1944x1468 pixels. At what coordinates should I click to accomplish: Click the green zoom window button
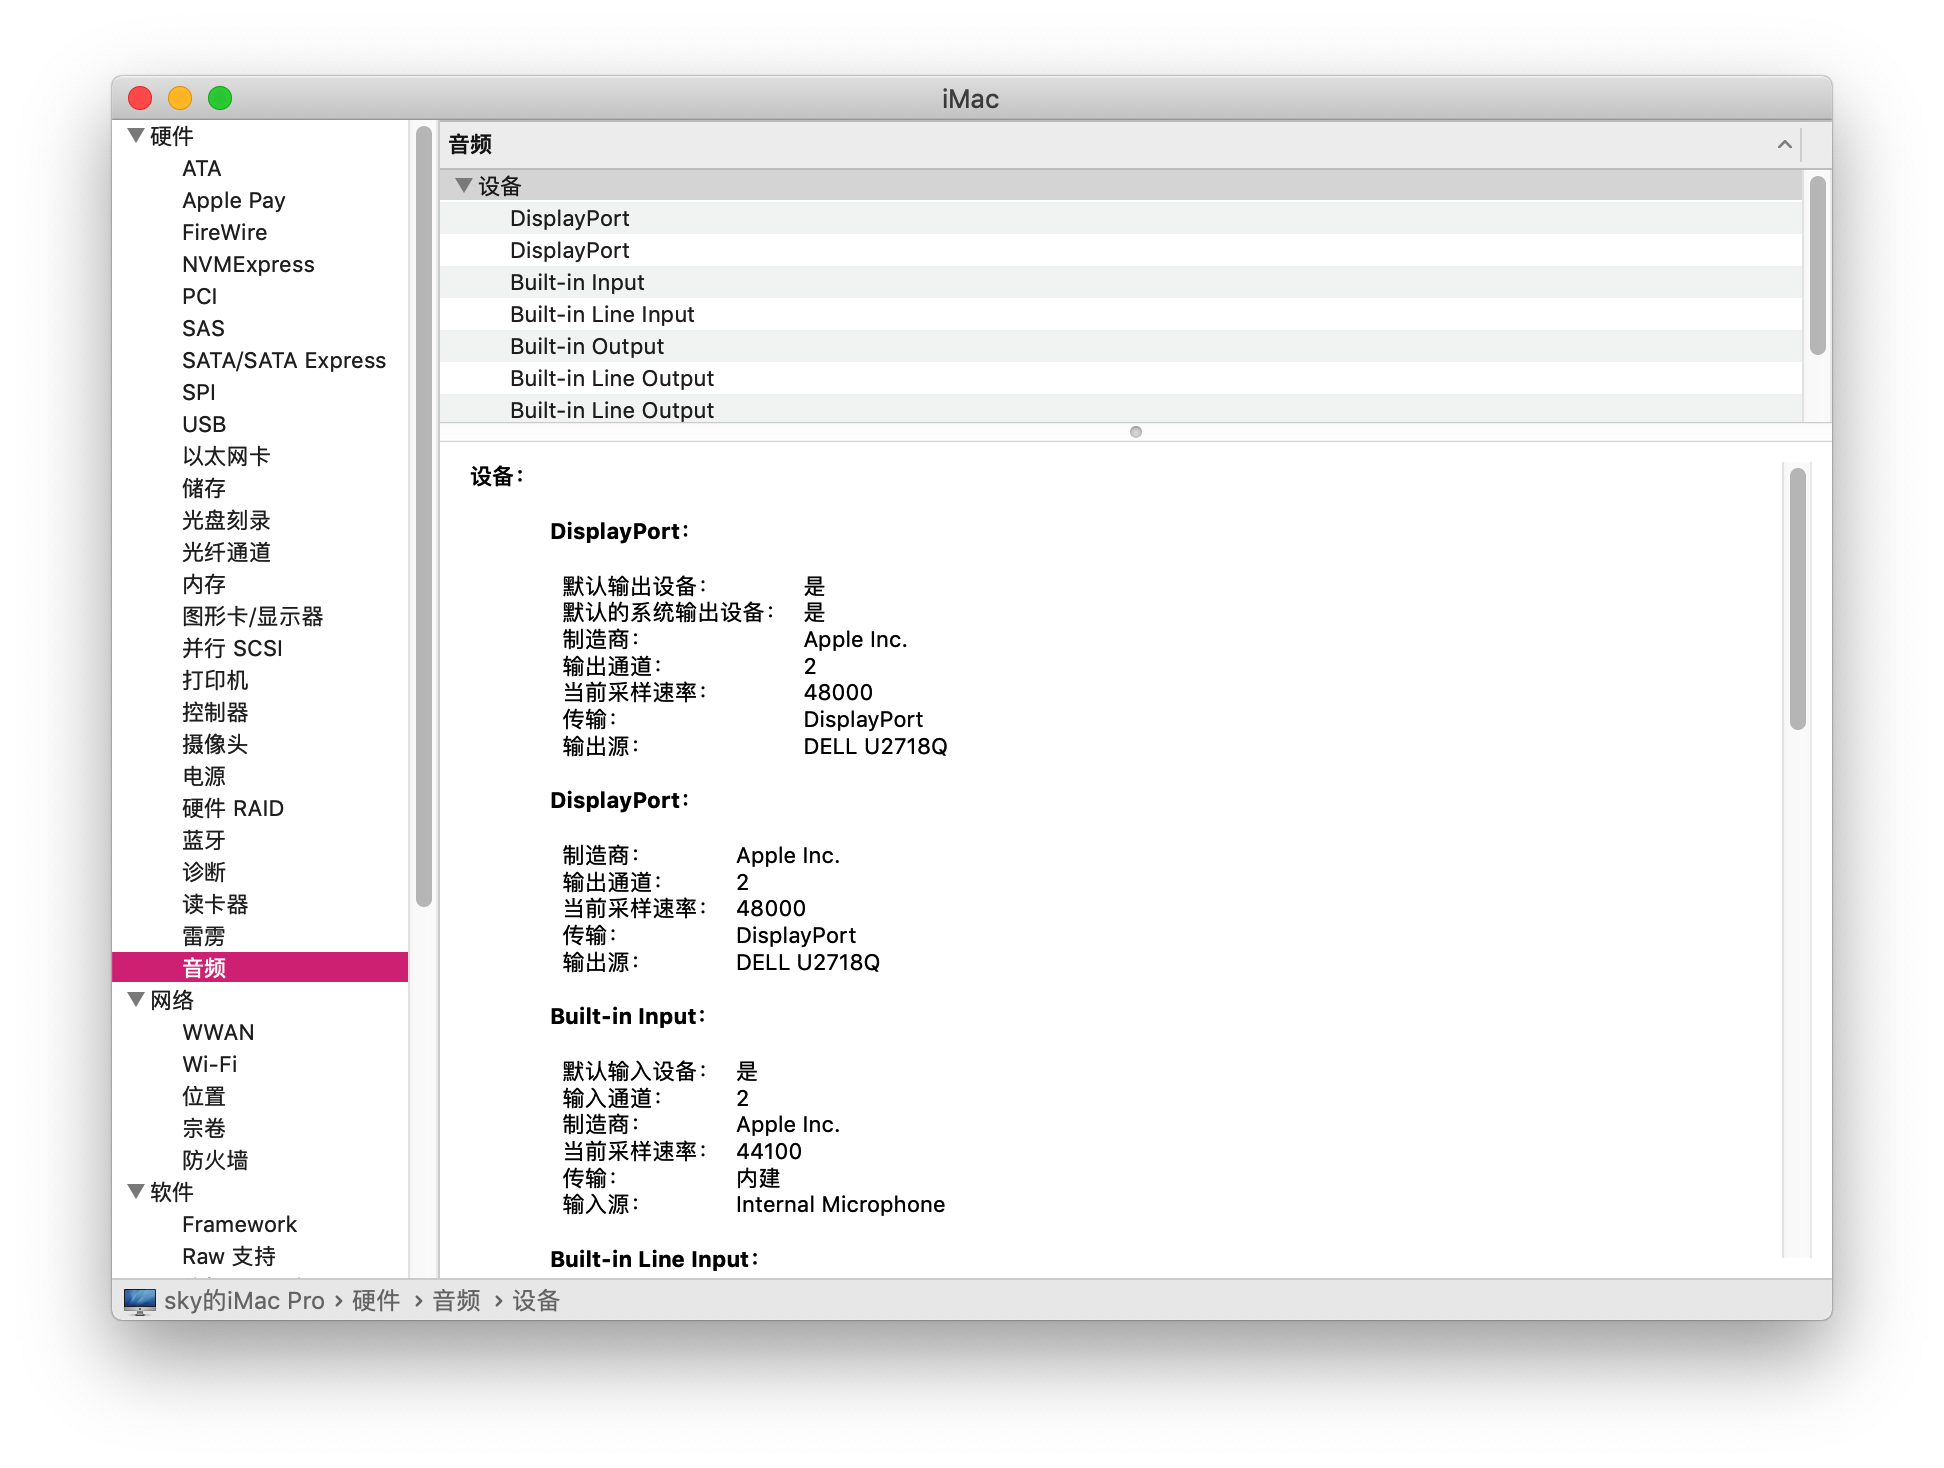220,98
